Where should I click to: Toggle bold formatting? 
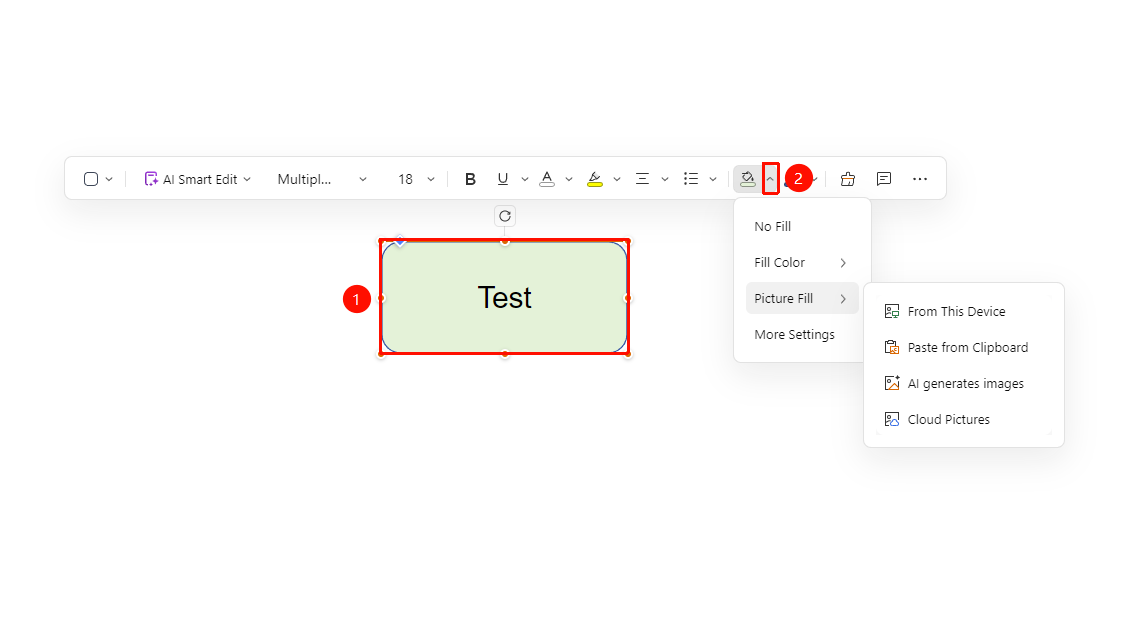[x=470, y=179]
